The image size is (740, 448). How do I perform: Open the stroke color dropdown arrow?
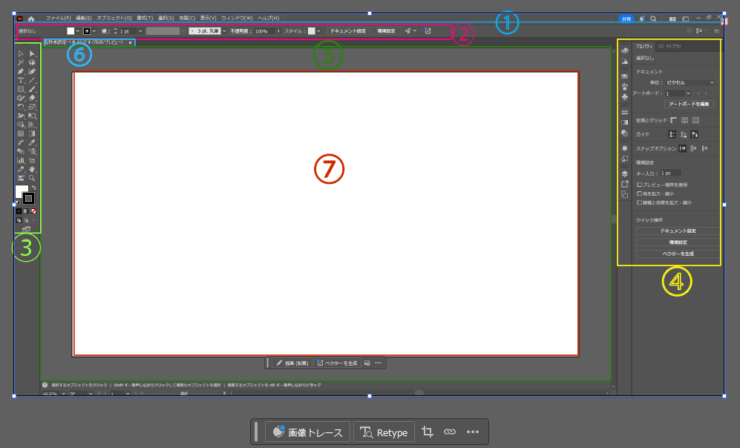point(94,31)
